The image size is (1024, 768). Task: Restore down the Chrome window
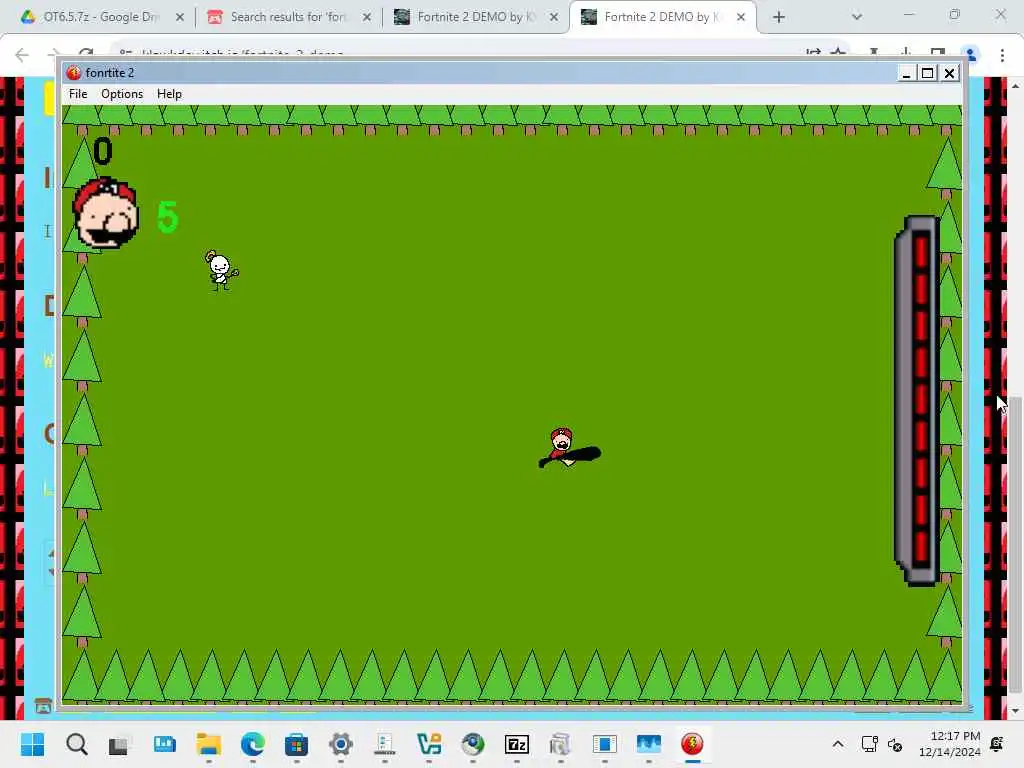955,14
